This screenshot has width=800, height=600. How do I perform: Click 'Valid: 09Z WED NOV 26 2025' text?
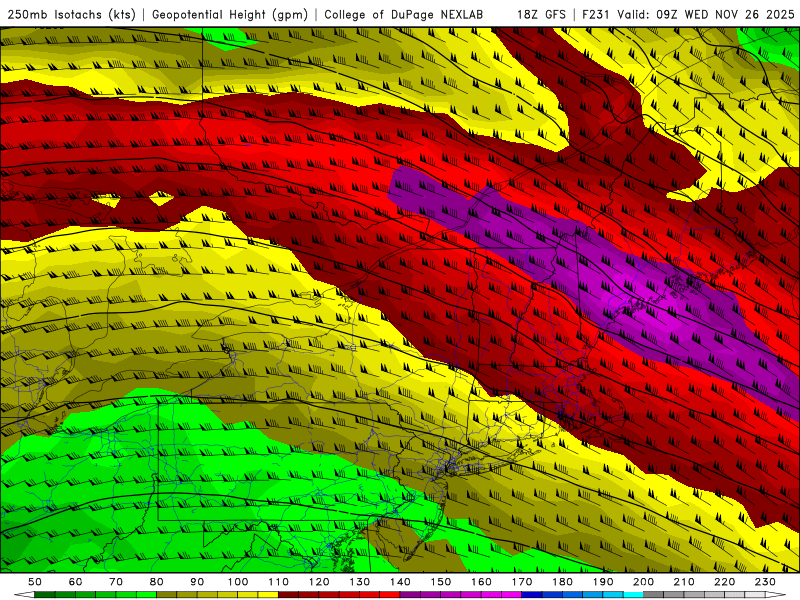(705, 15)
